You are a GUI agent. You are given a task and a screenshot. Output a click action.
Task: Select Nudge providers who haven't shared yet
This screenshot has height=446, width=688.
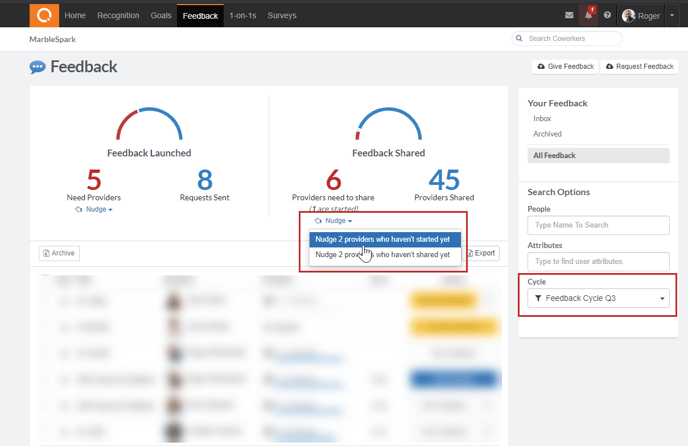tap(382, 255)
